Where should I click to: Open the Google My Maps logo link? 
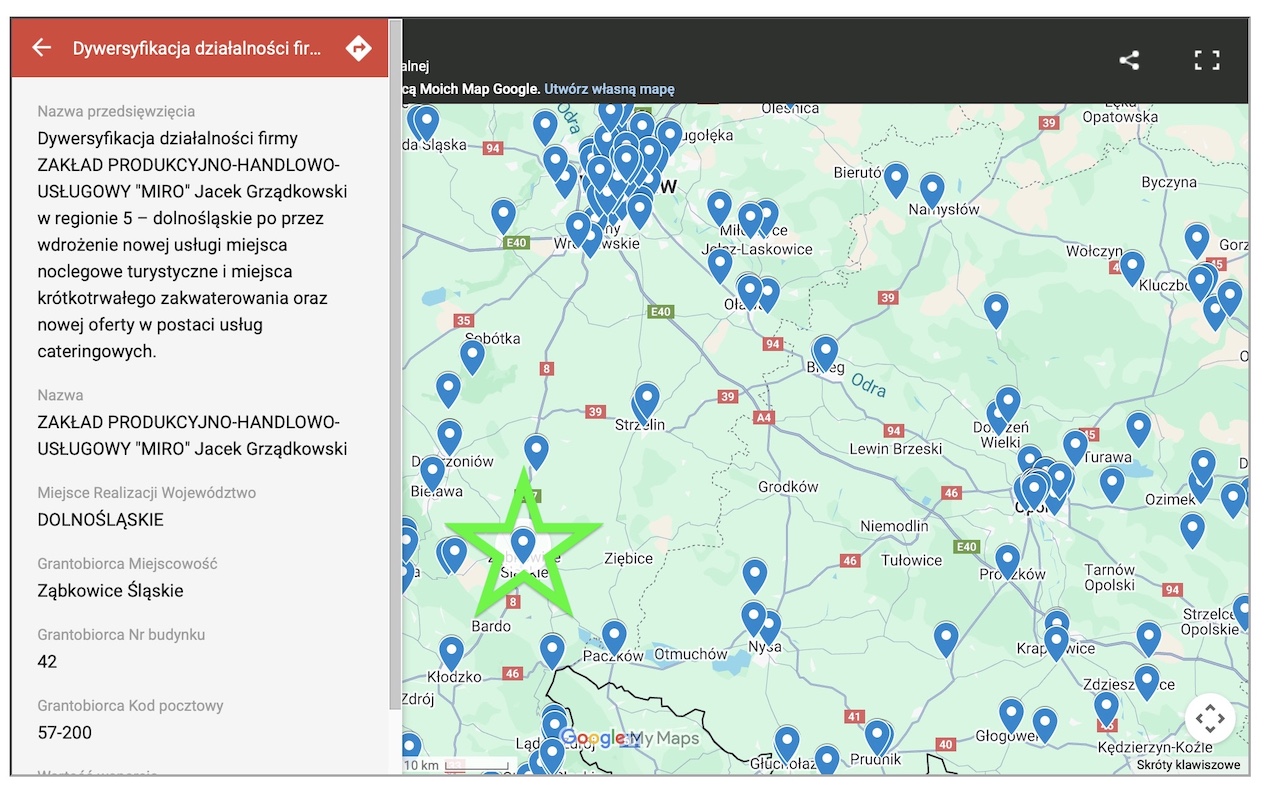[x=629, y=739]
